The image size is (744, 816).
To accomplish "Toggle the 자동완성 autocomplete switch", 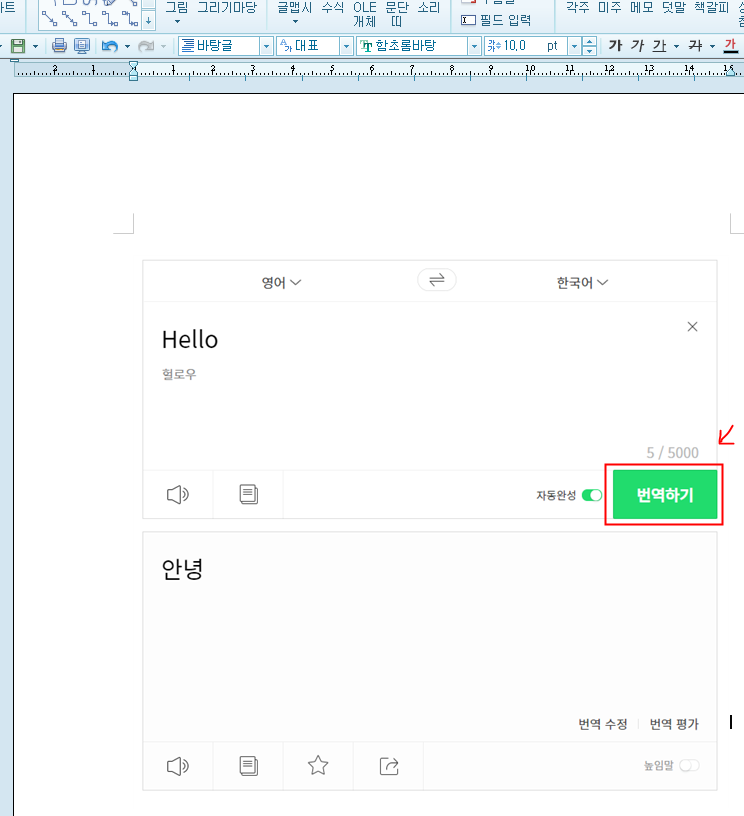I will point(592,495).
